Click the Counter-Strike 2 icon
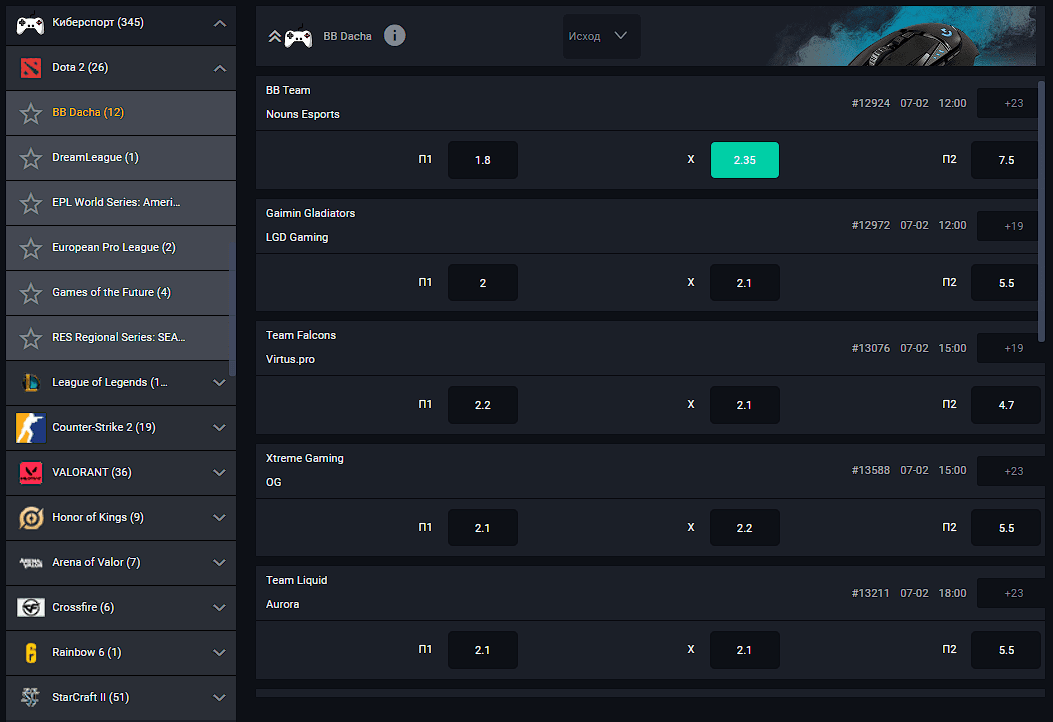Screen dimensions: 1053x722 coord(30,428)
